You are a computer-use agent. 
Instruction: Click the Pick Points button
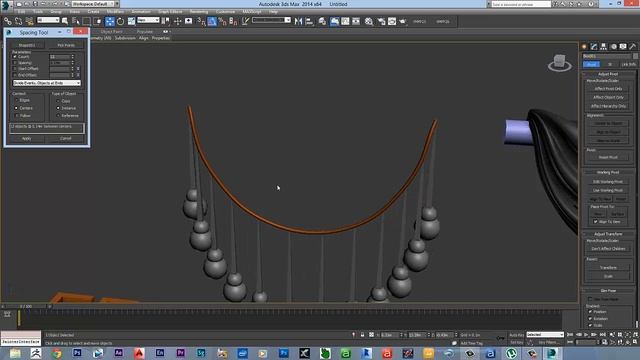click(66, 45)
